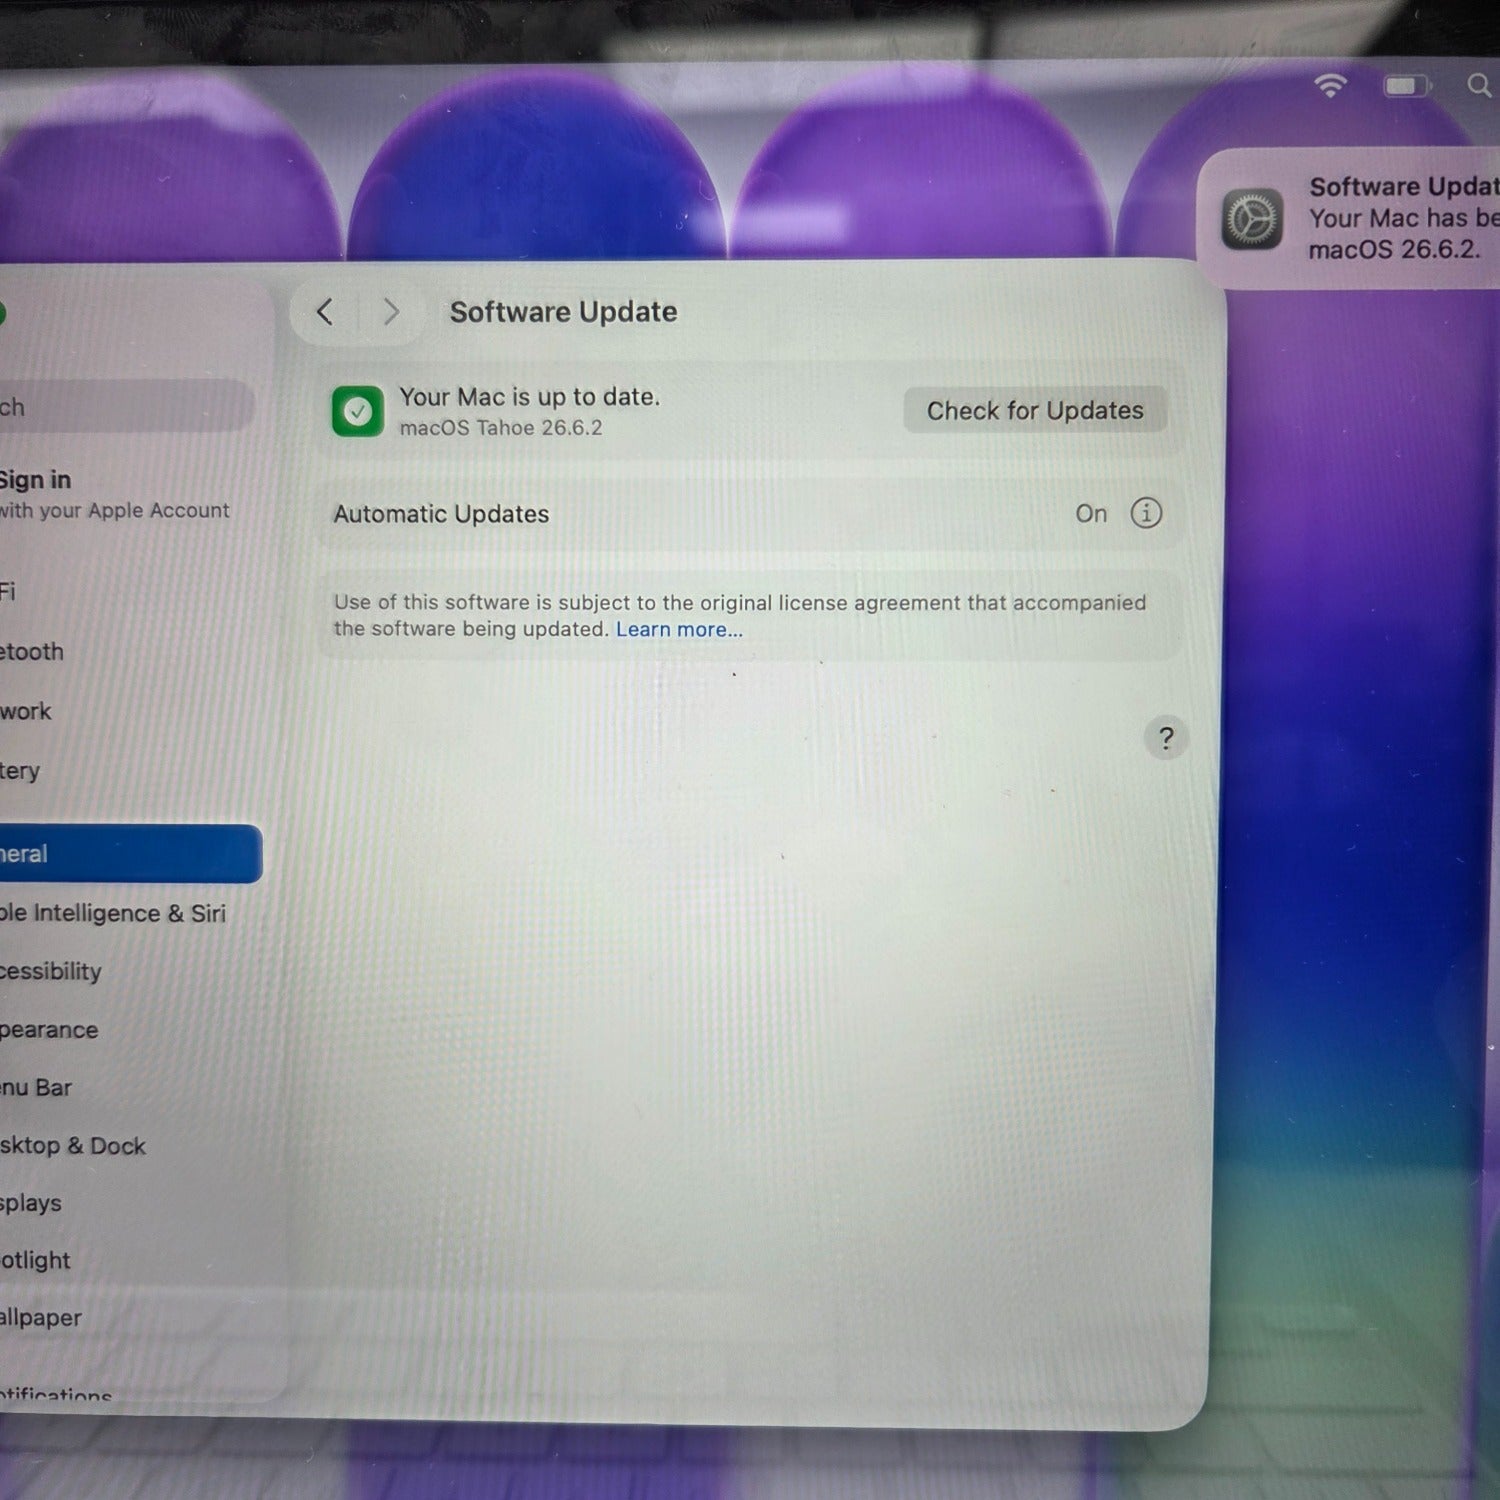Viewport: 1500px width, 1500px height.
Task: Click the green up-to-date checkmark icon
Action: 357,411
